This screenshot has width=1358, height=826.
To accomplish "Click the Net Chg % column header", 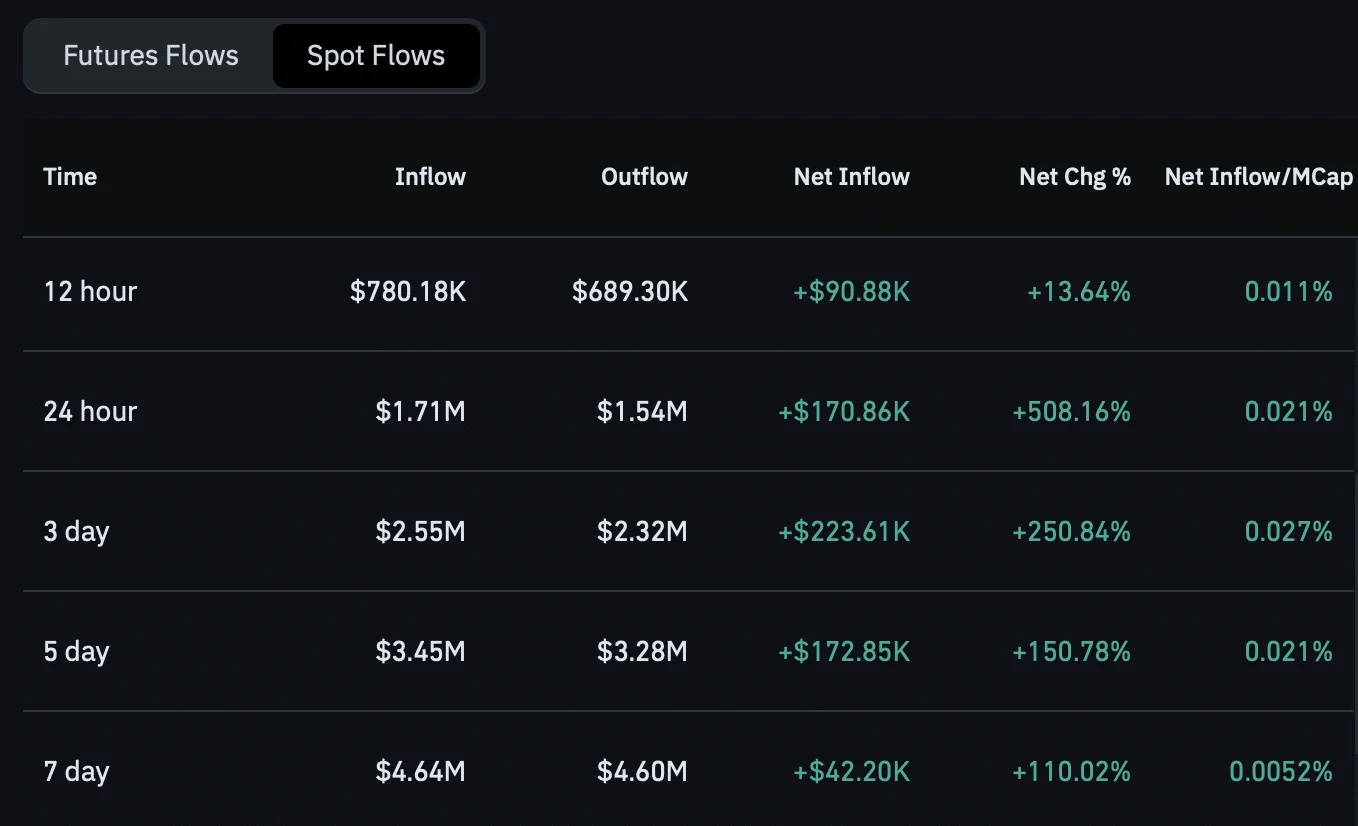I will tap(1075, 177).
